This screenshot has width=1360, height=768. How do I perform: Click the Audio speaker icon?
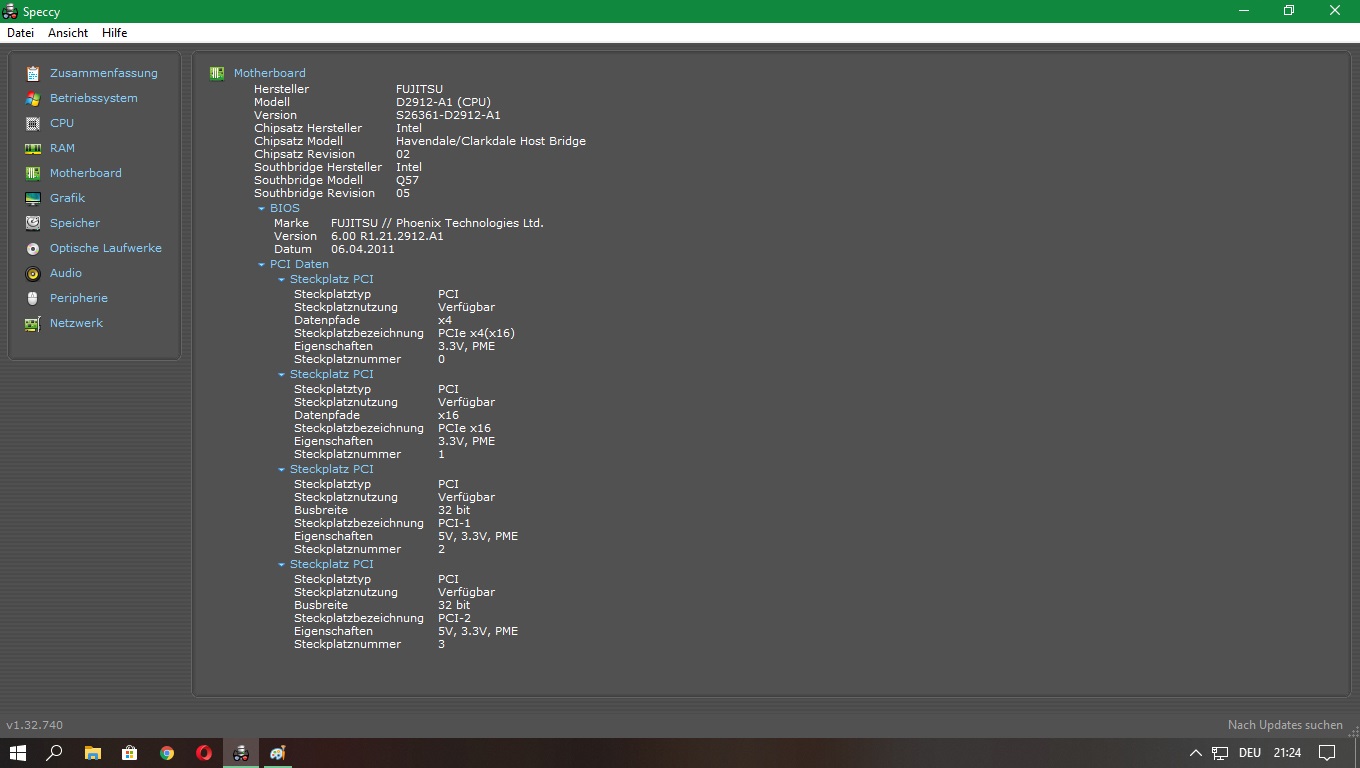click(x=33, y=273)
